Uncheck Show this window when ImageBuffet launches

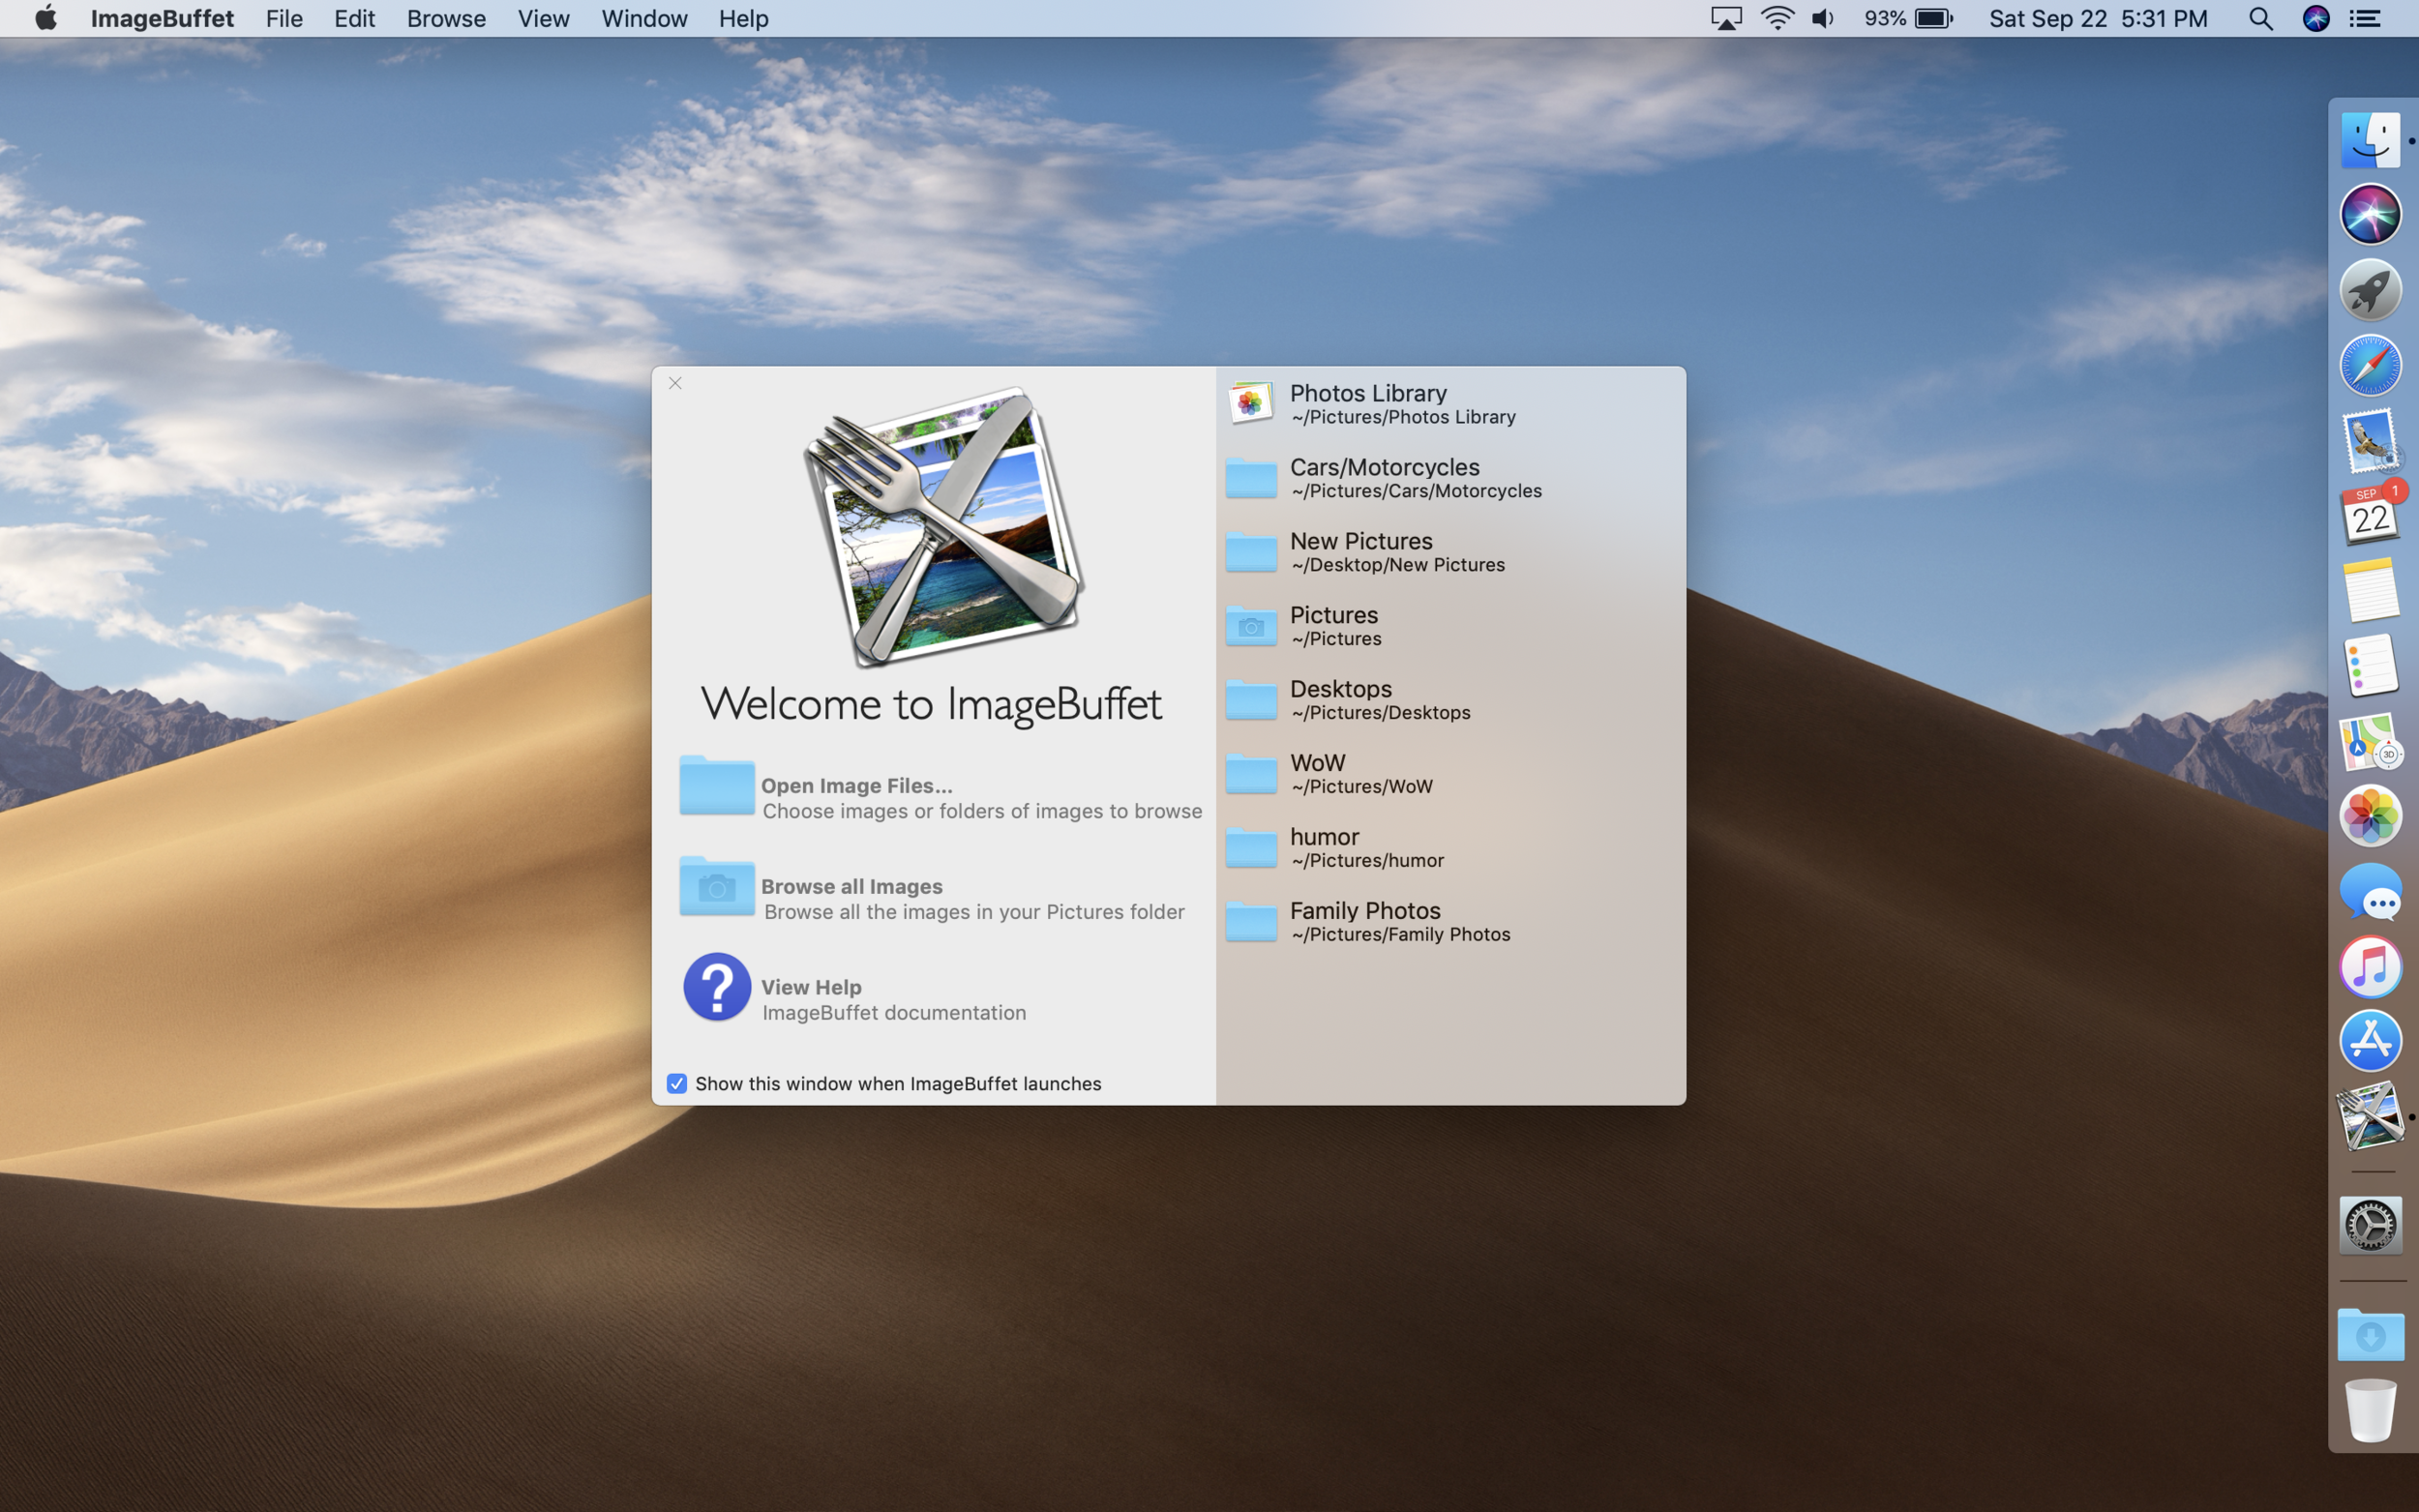(x=677, y=1083)
